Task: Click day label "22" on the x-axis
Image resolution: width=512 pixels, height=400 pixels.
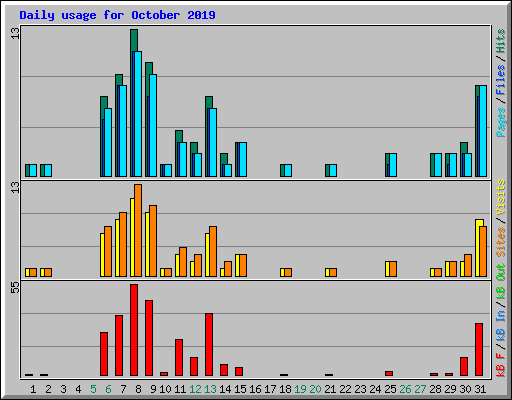Action: 345,389
